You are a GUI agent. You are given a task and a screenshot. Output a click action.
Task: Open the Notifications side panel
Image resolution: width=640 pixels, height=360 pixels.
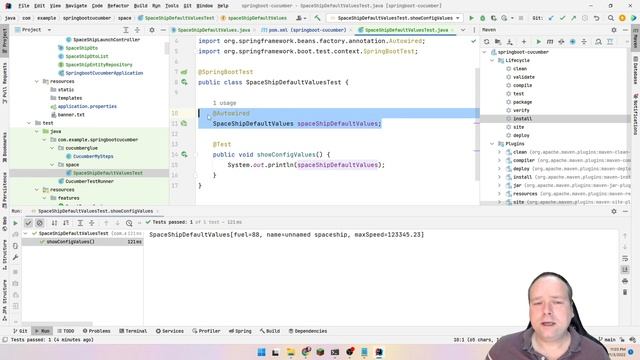[636, 114]
